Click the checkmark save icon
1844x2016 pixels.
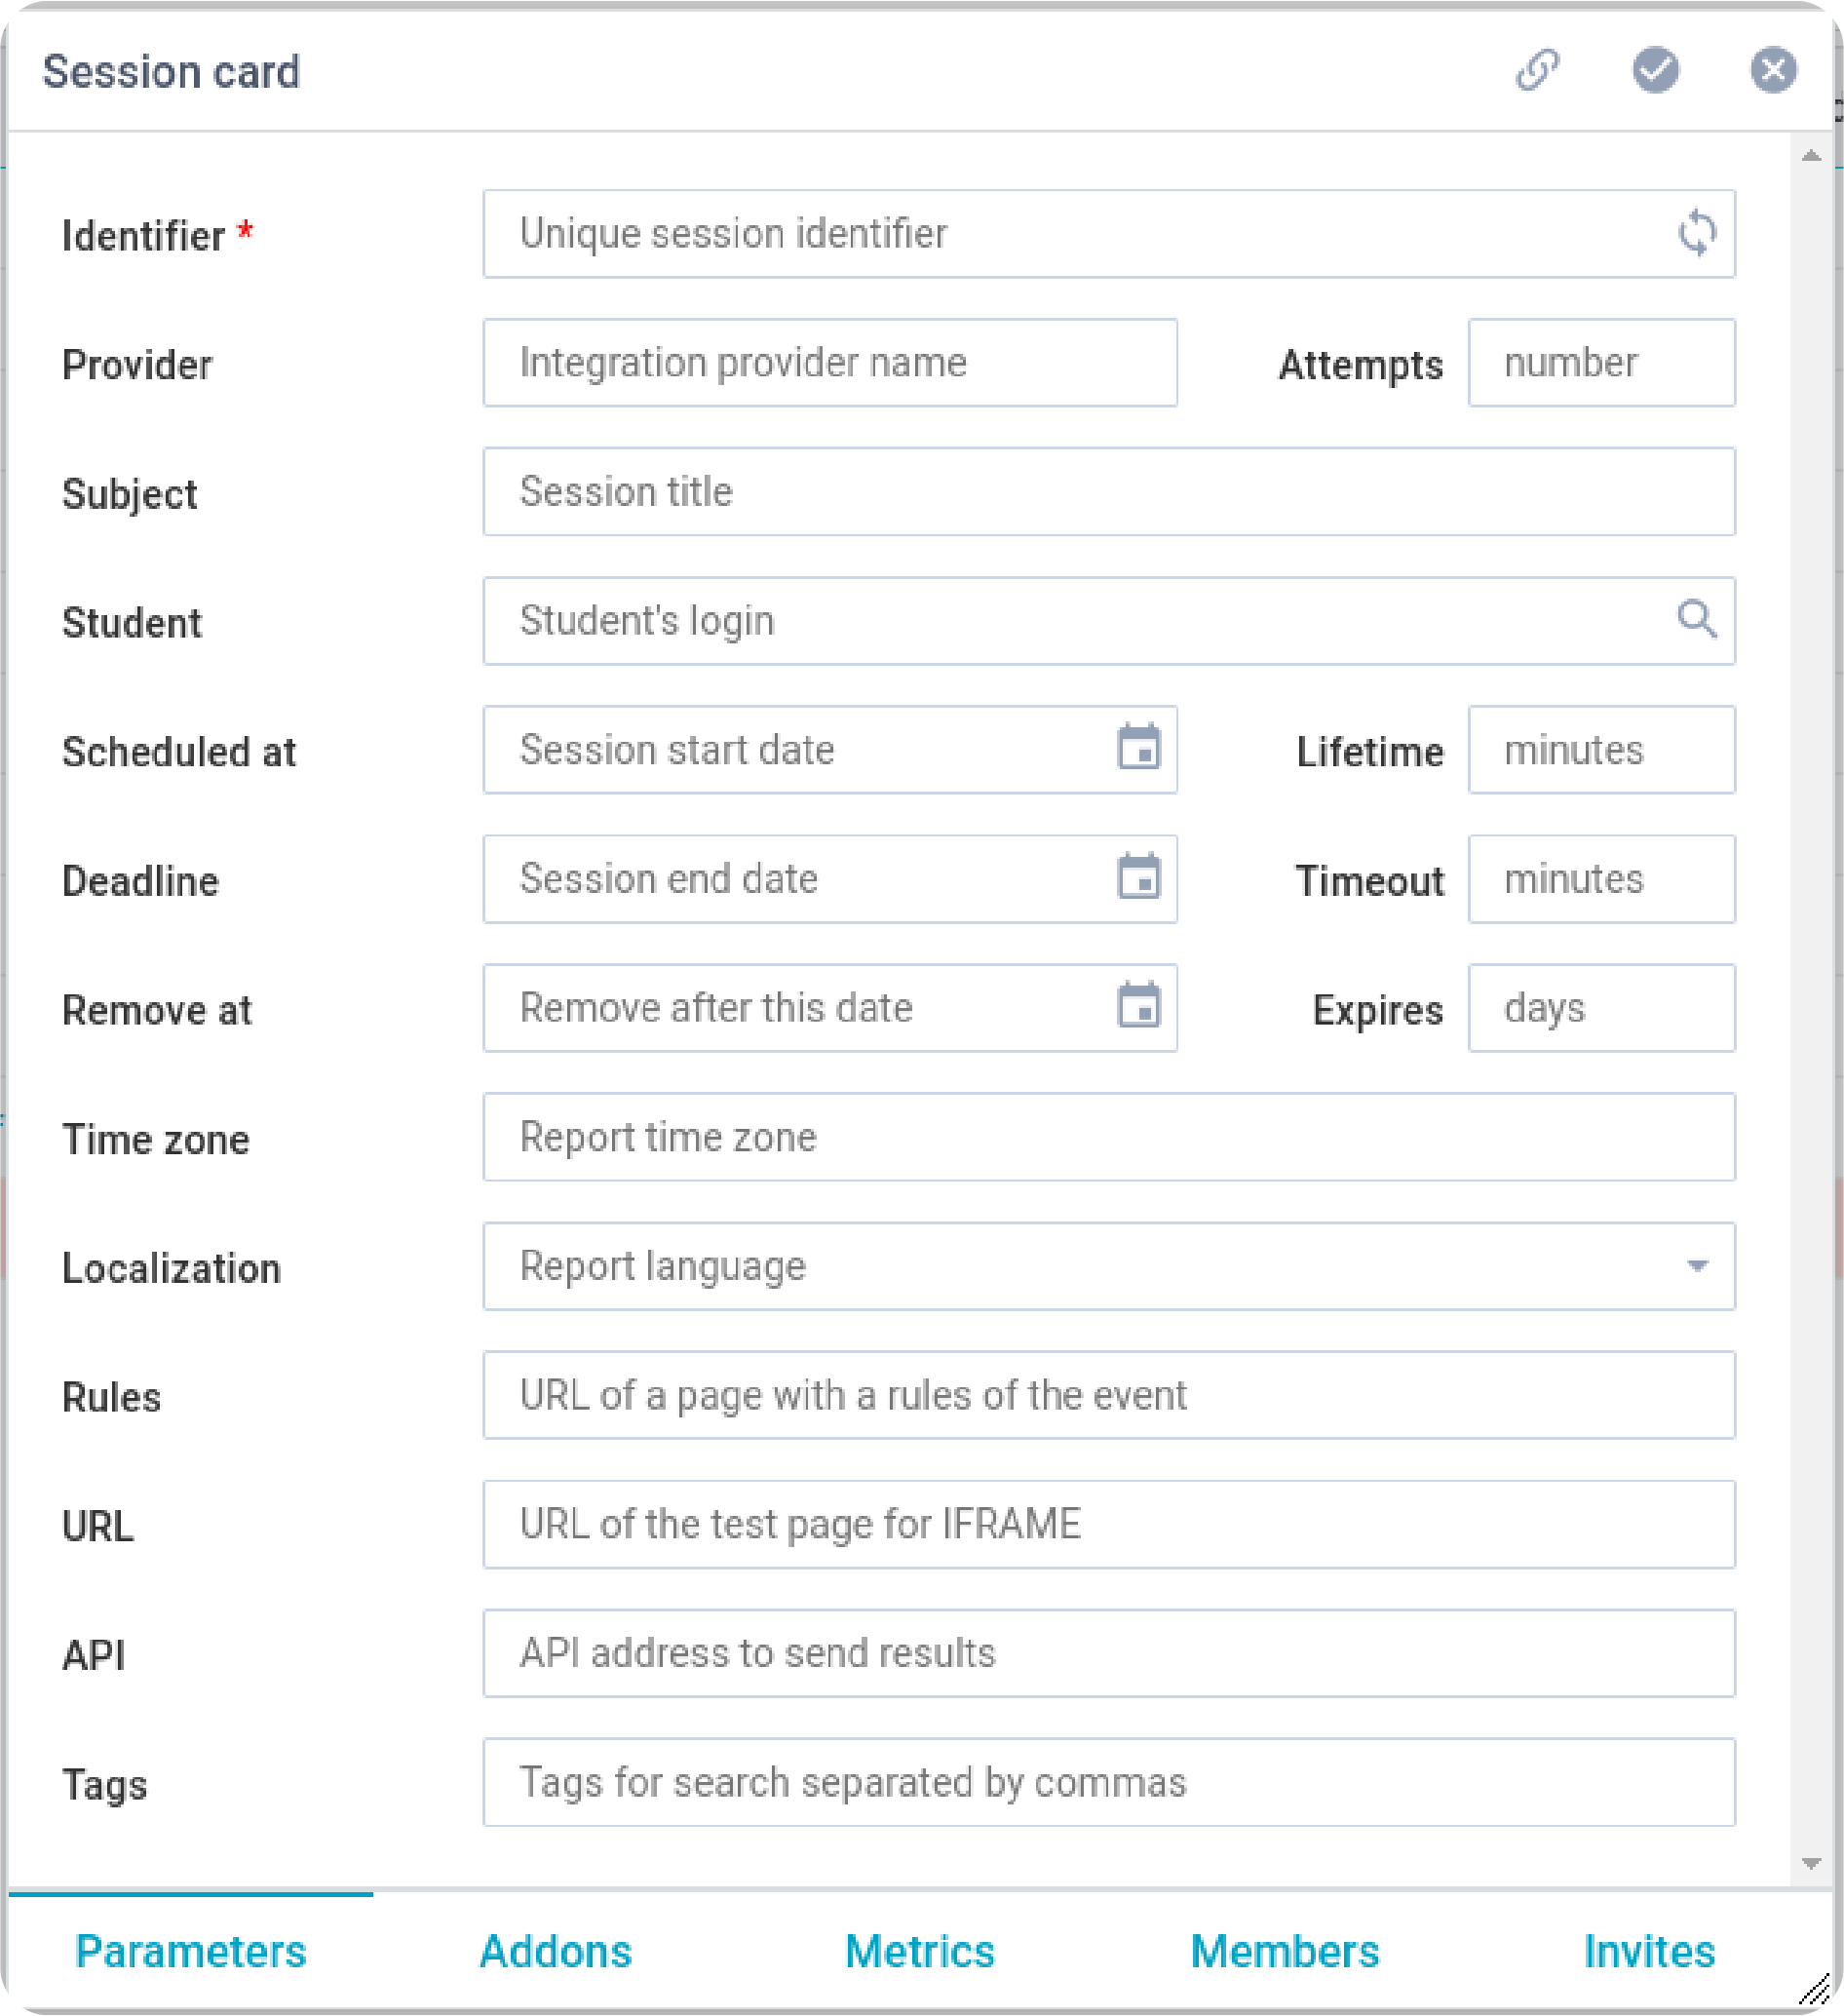(x=1655, y=70)
